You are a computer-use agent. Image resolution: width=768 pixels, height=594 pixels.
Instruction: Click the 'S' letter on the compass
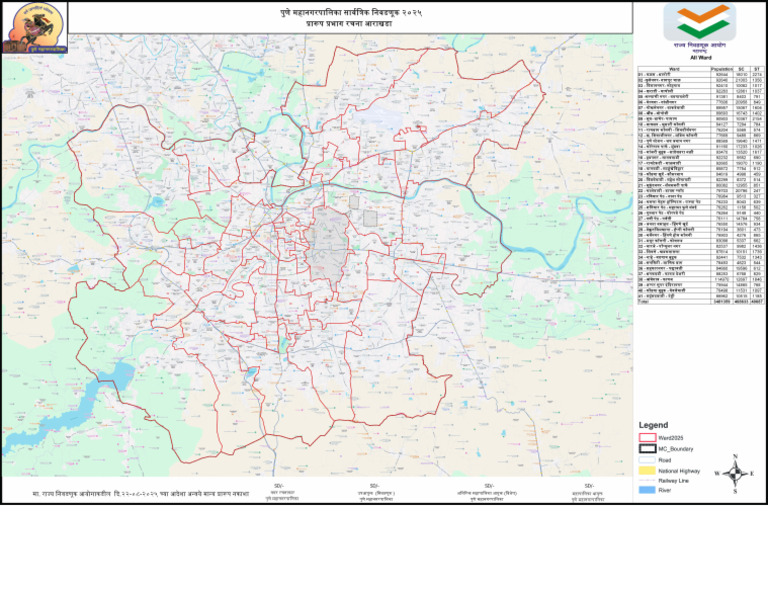click(x=735, y=491)
